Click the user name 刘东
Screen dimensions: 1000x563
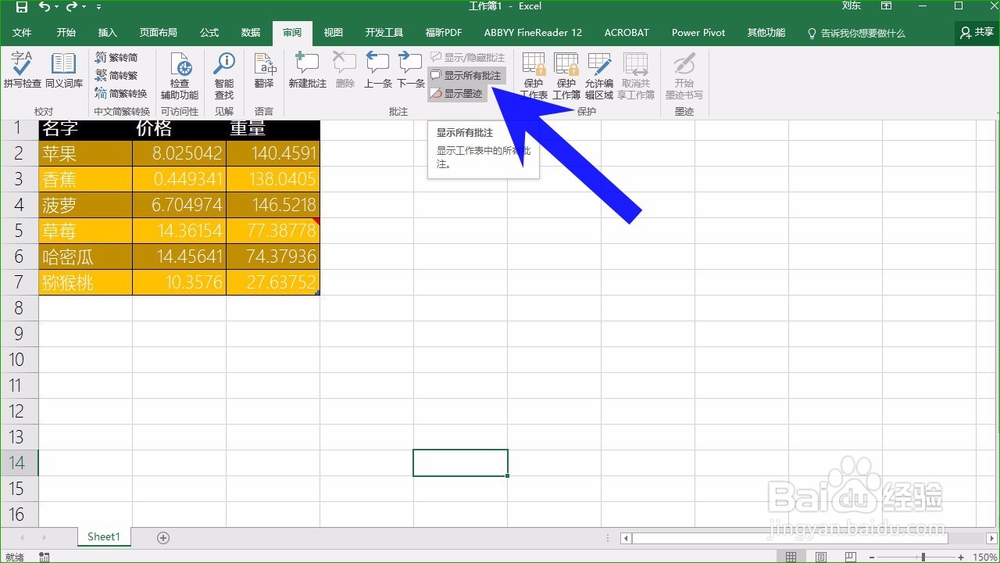click(851, 6)
